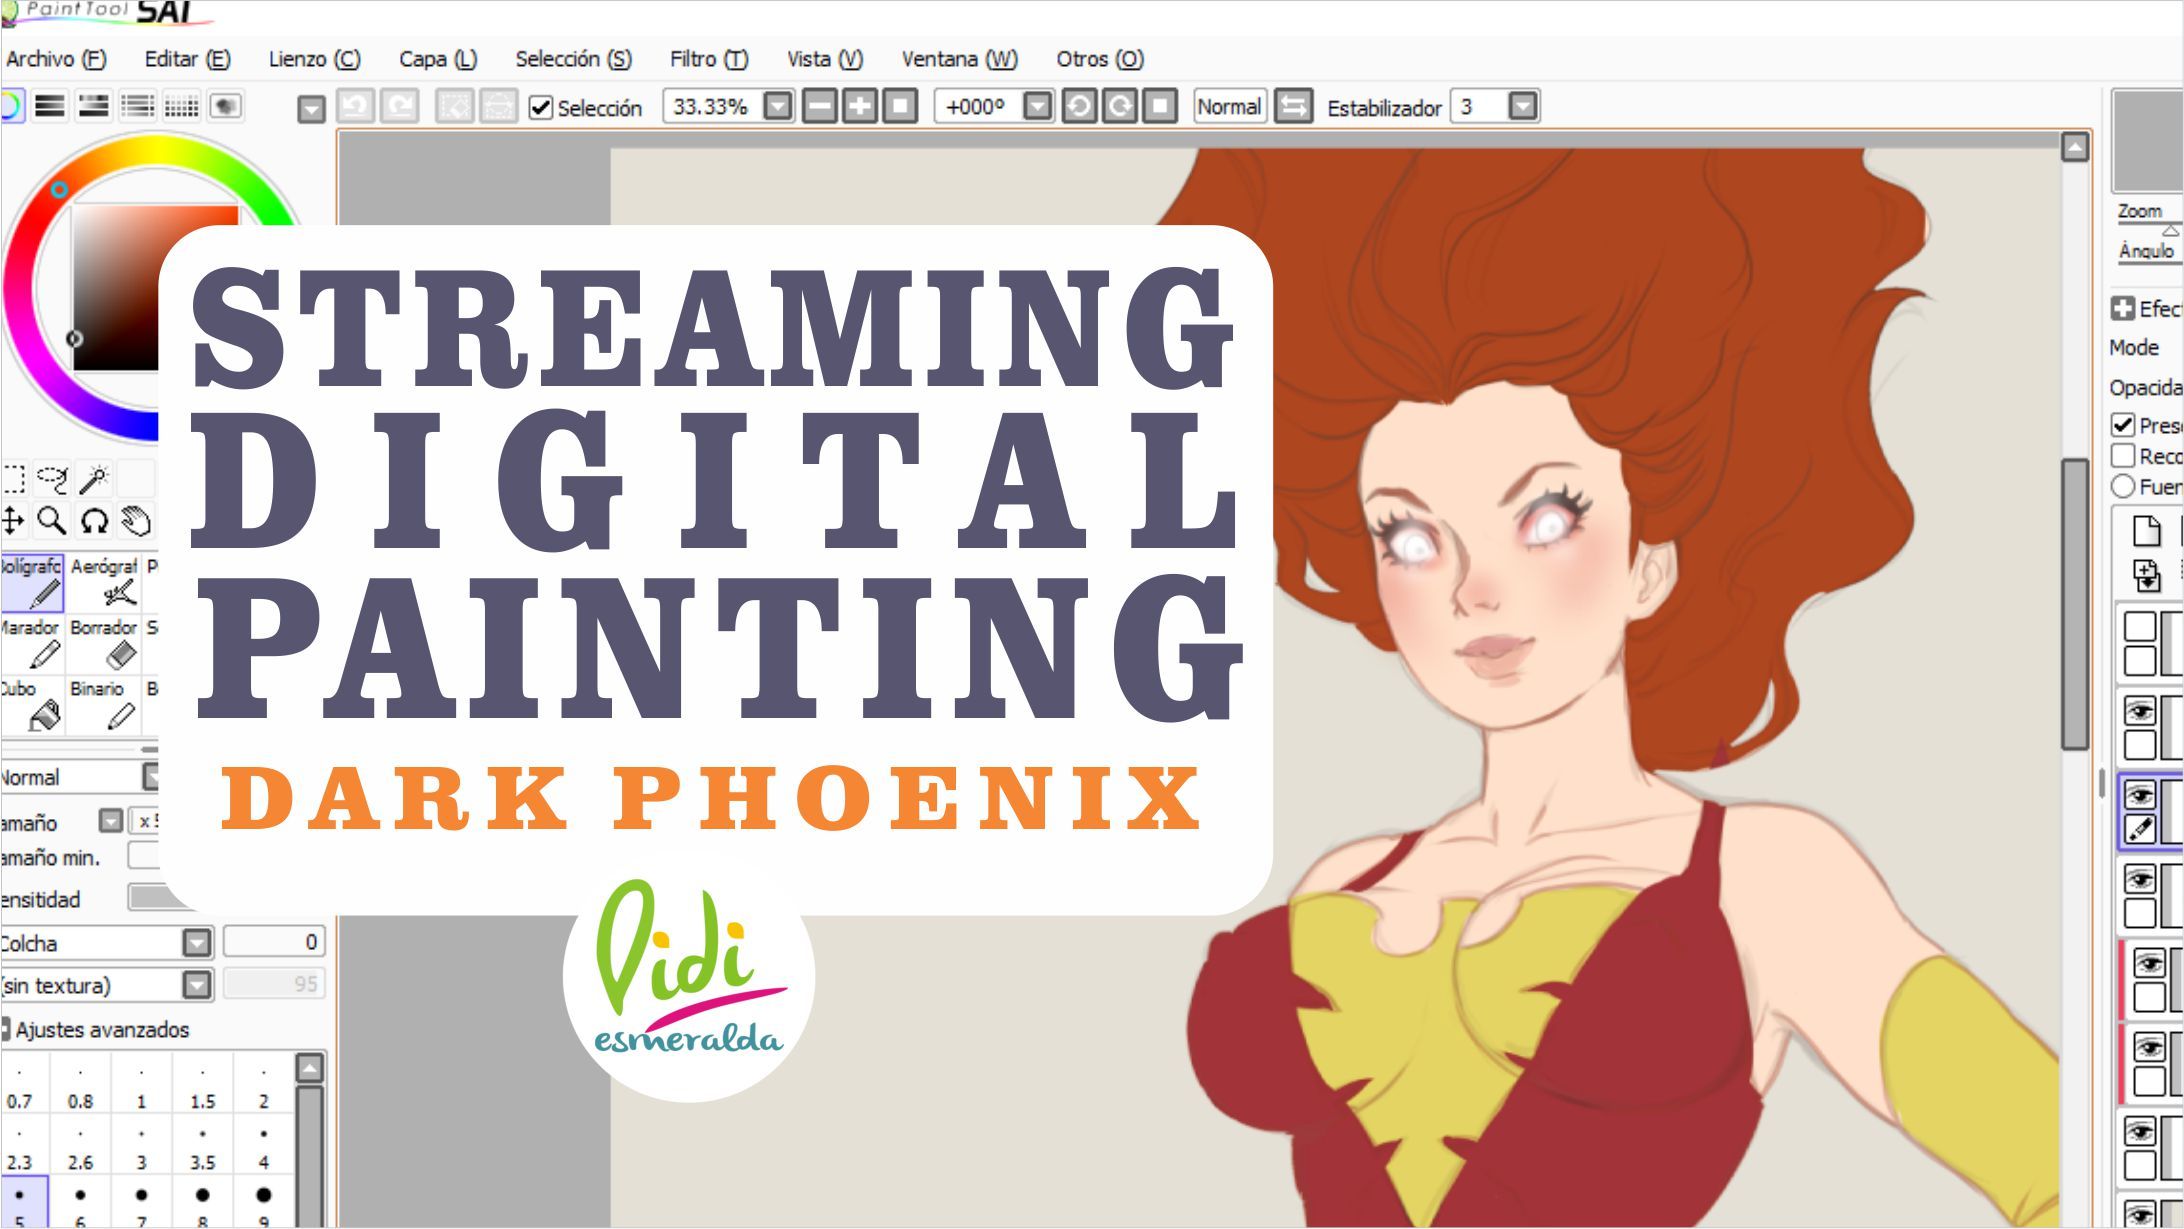
Task: Select the Borrador eraser tool
Action: coord(105,643)
